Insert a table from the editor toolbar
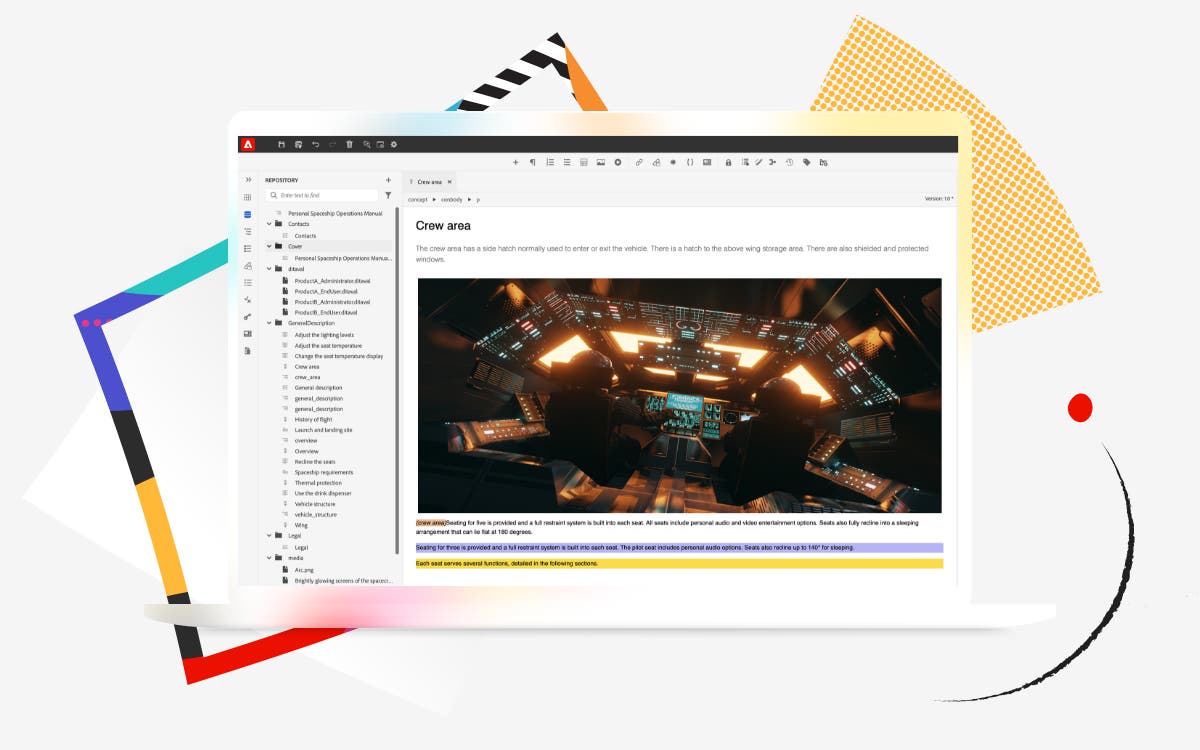Image resolution: width=1200 pixels, height=750 pixels. point(583,161)
